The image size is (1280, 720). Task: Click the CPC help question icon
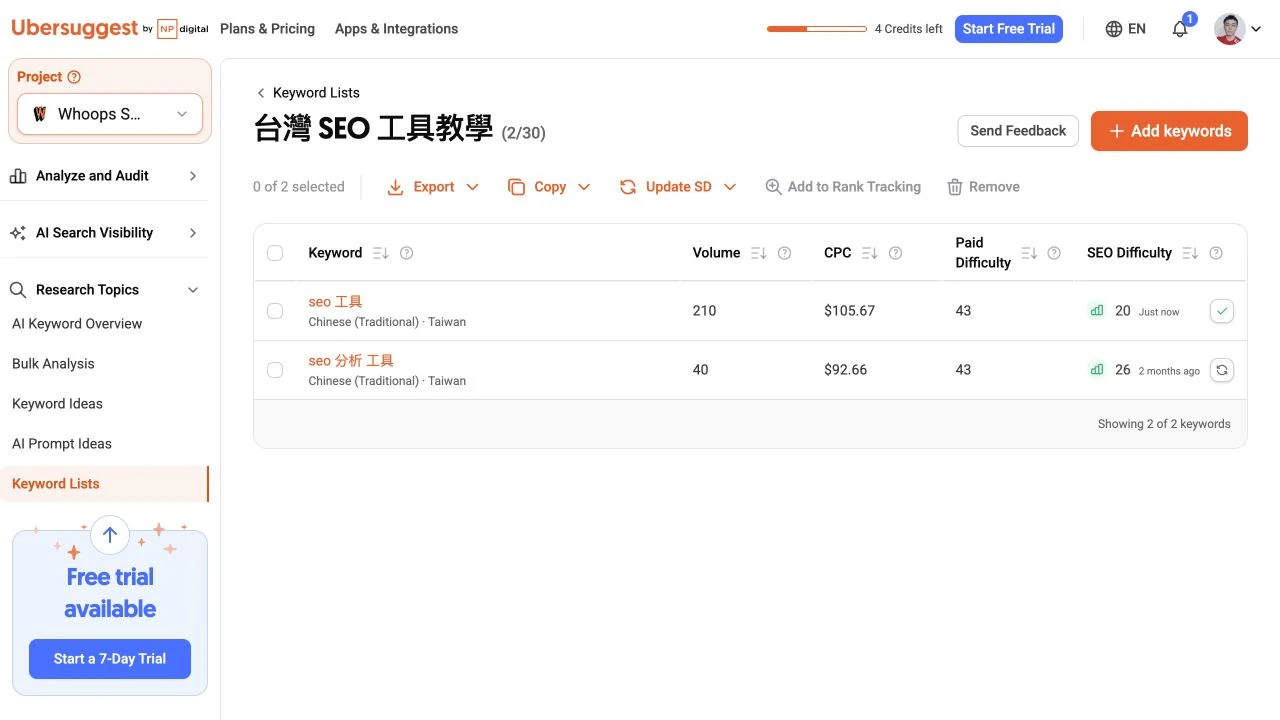[895, 253]
